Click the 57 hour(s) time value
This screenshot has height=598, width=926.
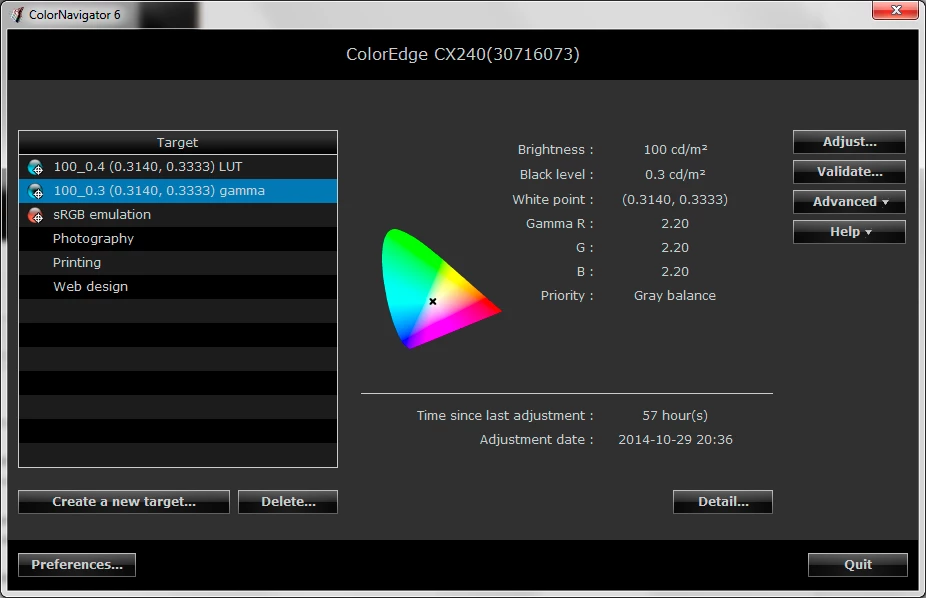[x=675, y=416]
